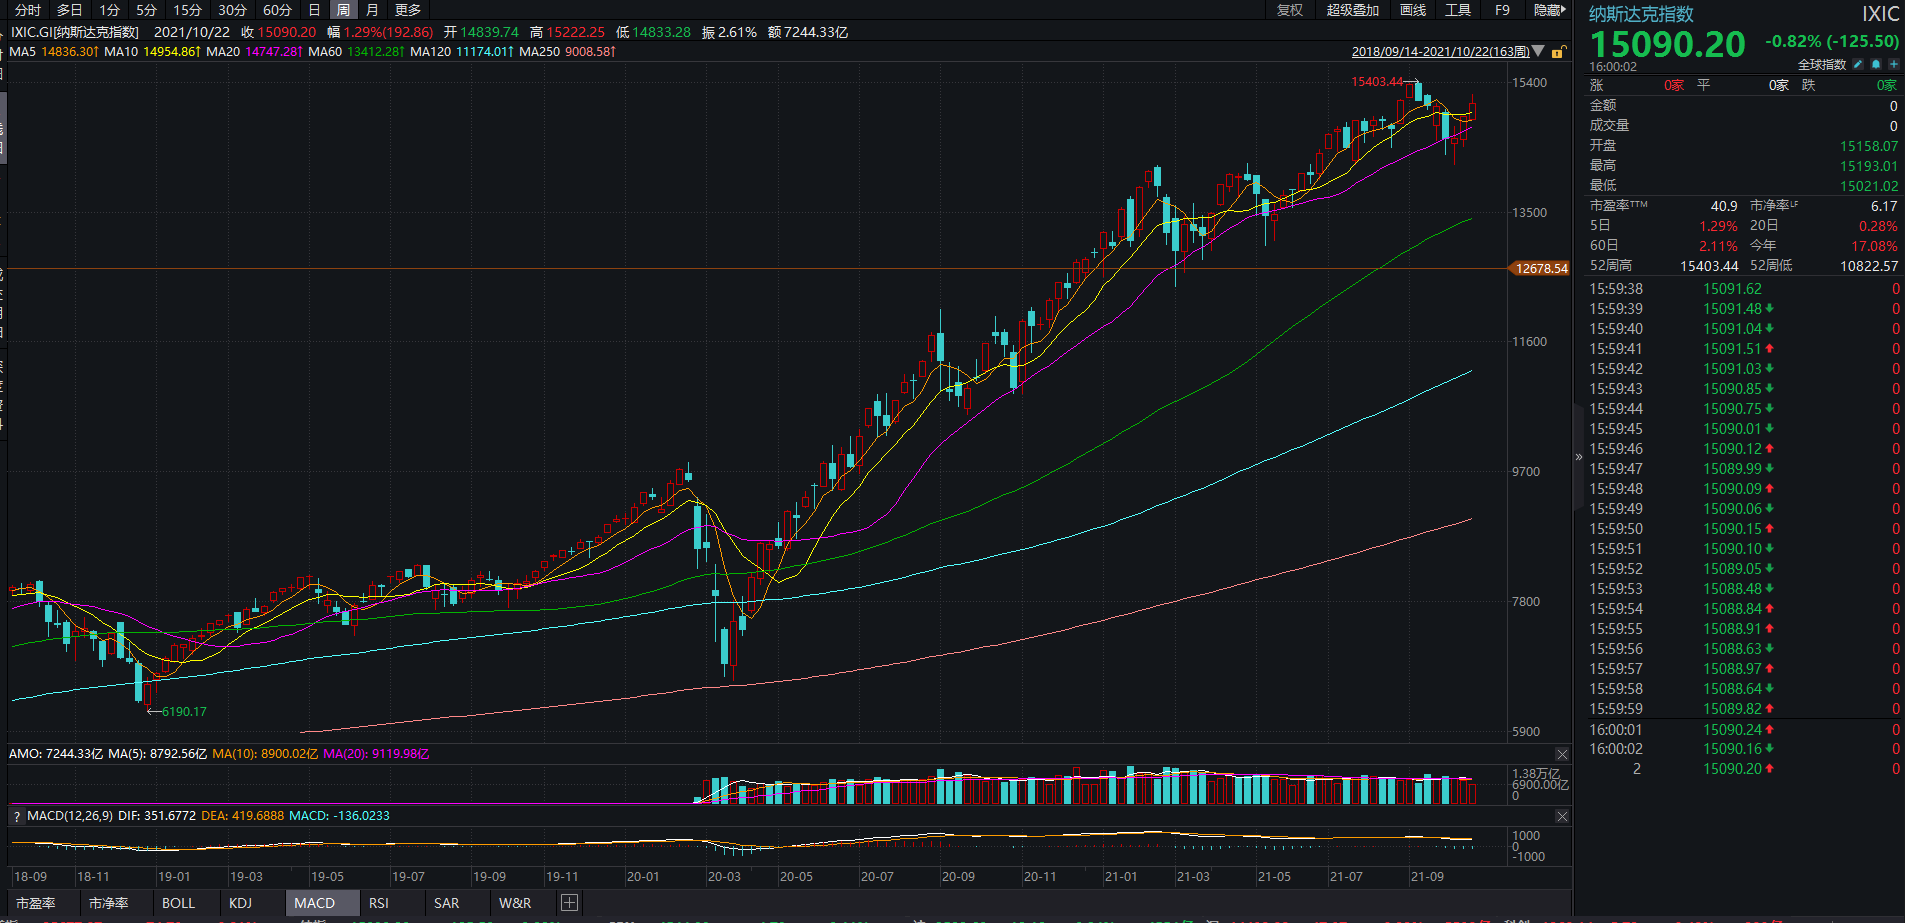Open the date range dropdown triangle
The height and width of the screenshot is (923, 1905).
coord(1538,51)
